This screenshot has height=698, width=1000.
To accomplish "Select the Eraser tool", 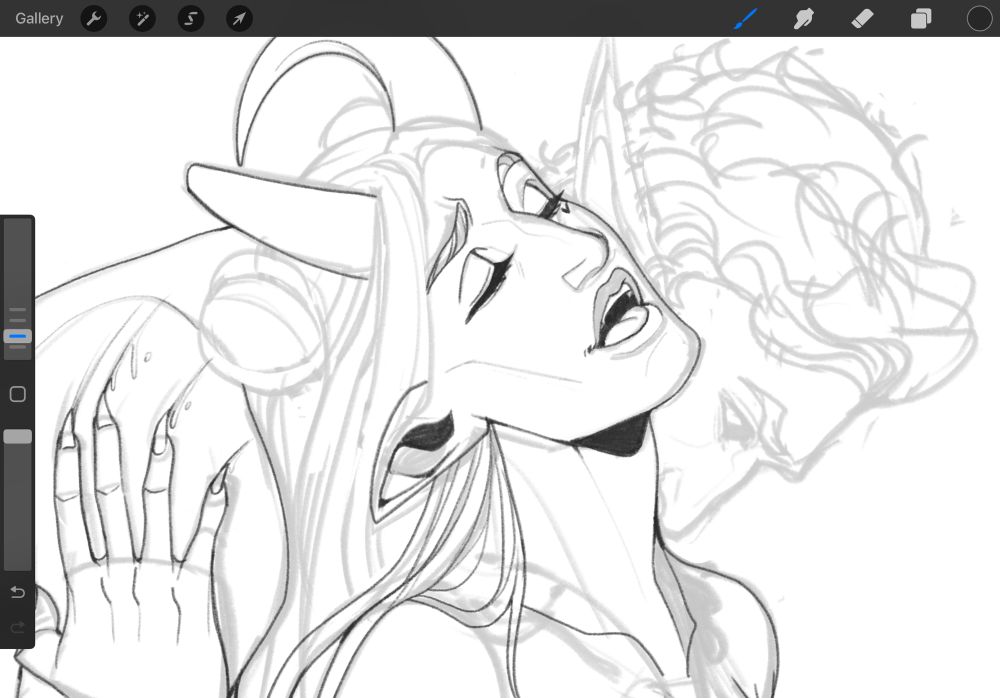I will pos(862,19).
